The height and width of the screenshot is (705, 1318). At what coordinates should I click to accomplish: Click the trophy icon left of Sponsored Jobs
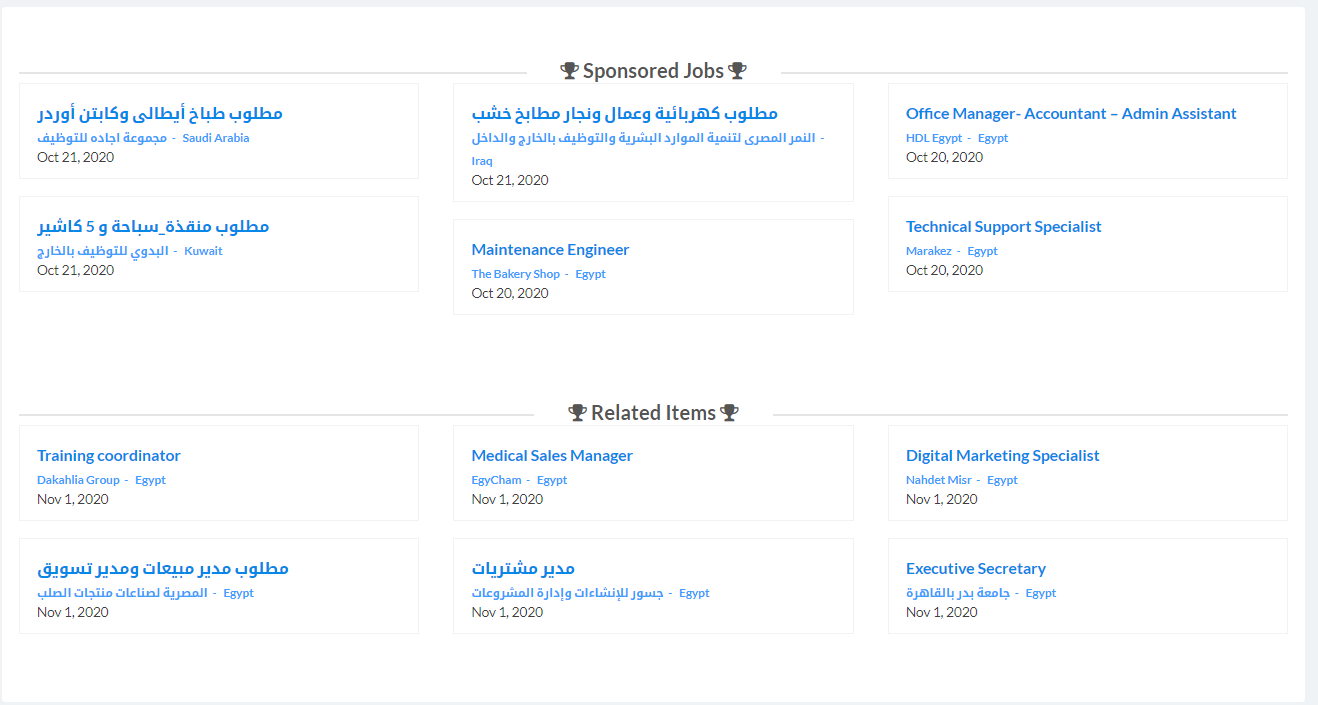pos(569,71)
